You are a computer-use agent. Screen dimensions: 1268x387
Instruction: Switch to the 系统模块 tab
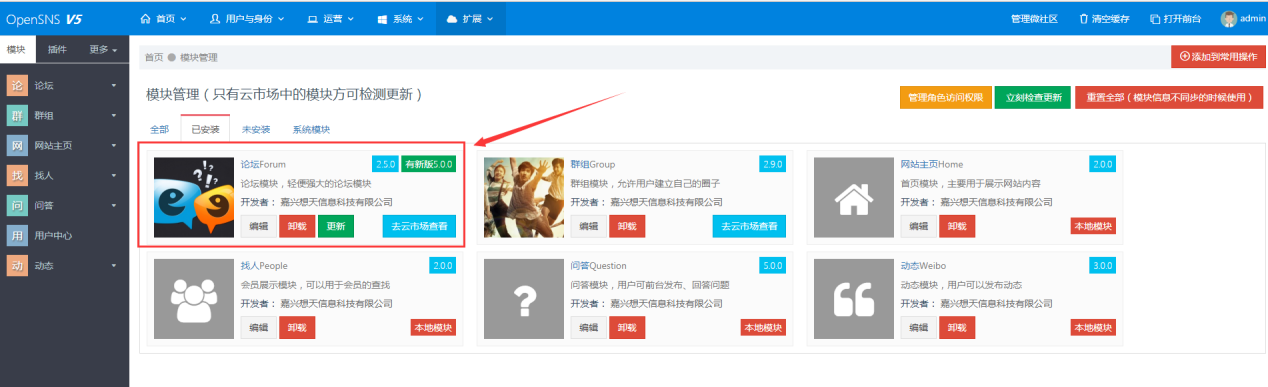click(311, 130)
